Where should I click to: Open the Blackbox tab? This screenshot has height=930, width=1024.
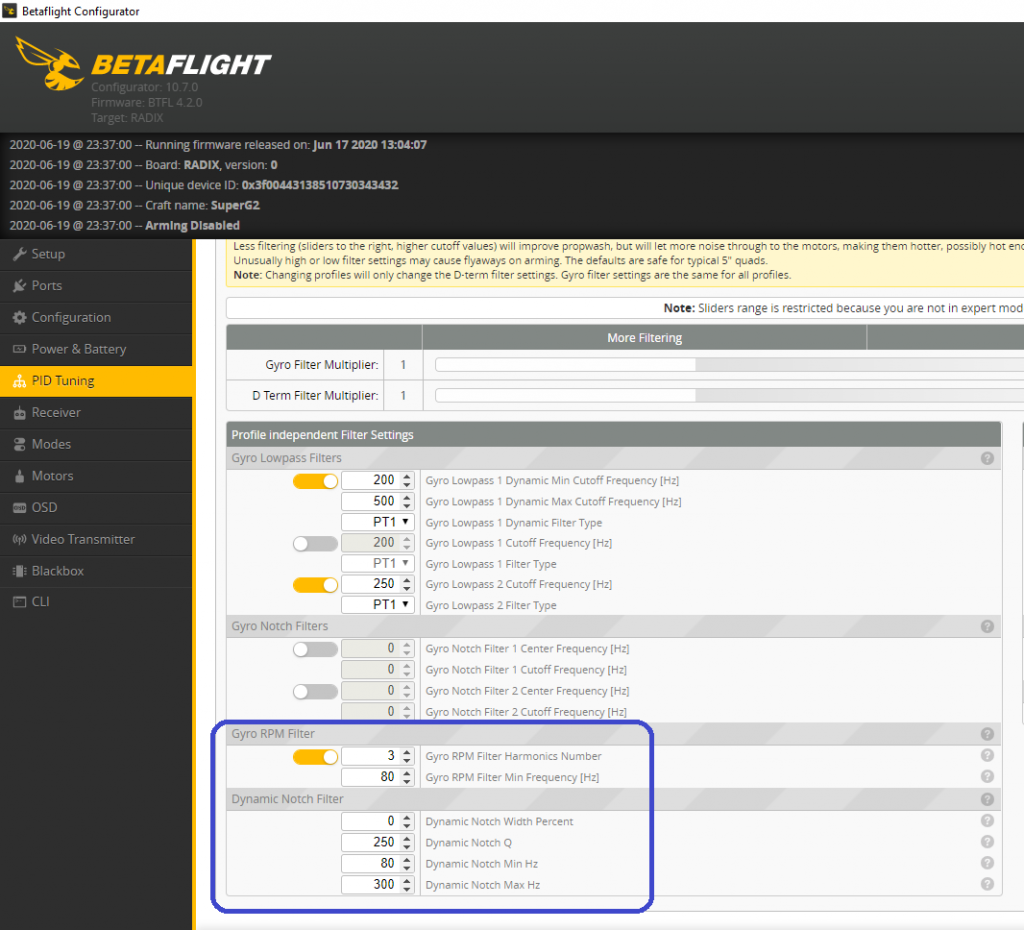pyautogui.click(x=97, y=571)
